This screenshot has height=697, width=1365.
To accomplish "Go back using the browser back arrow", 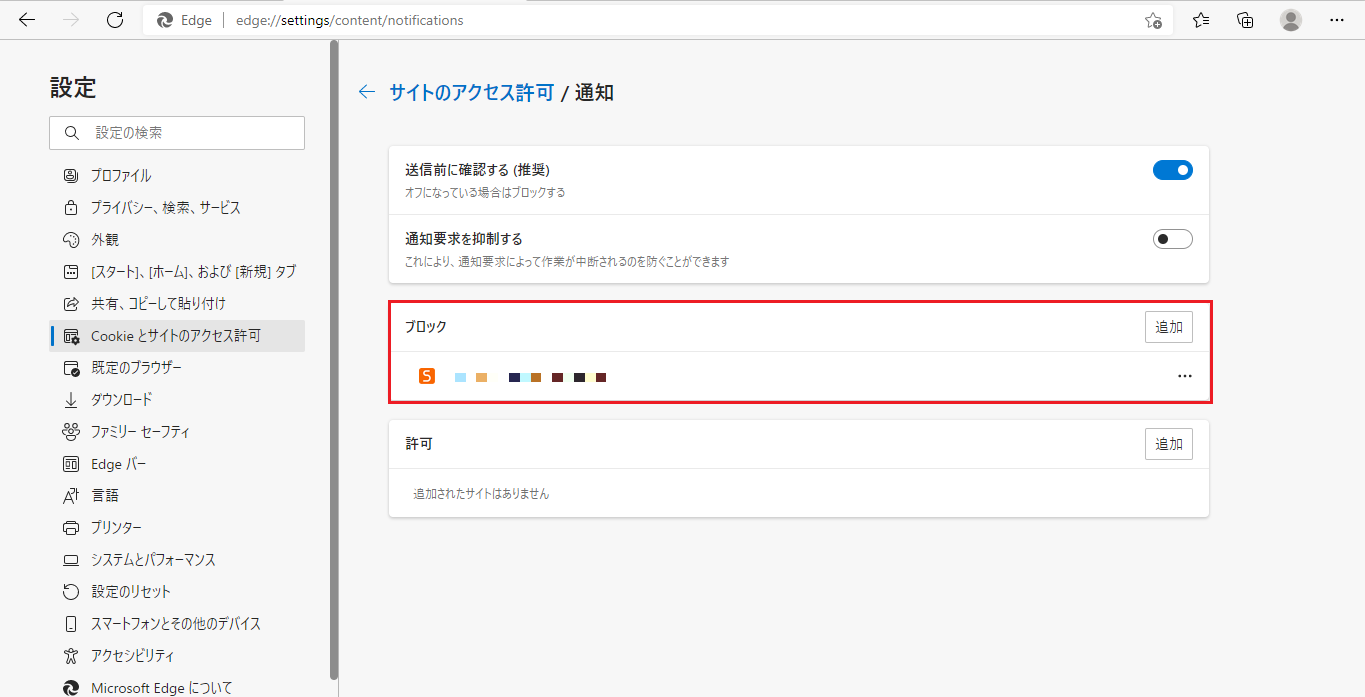I will pyautogui.click(x=27, y=20).
